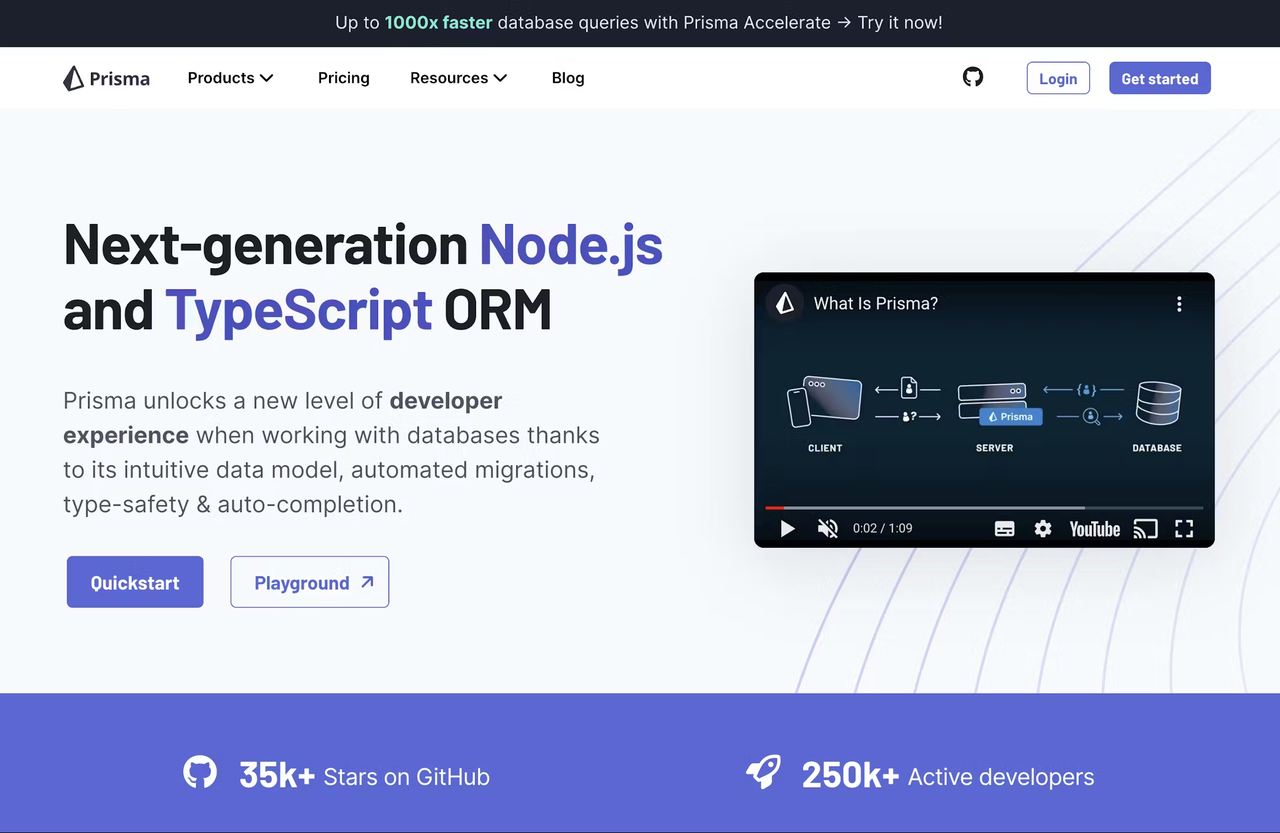Screen dimensions: 1280x833
Task: Unmute the video using the speaker icon
Action: click(827, 528)
